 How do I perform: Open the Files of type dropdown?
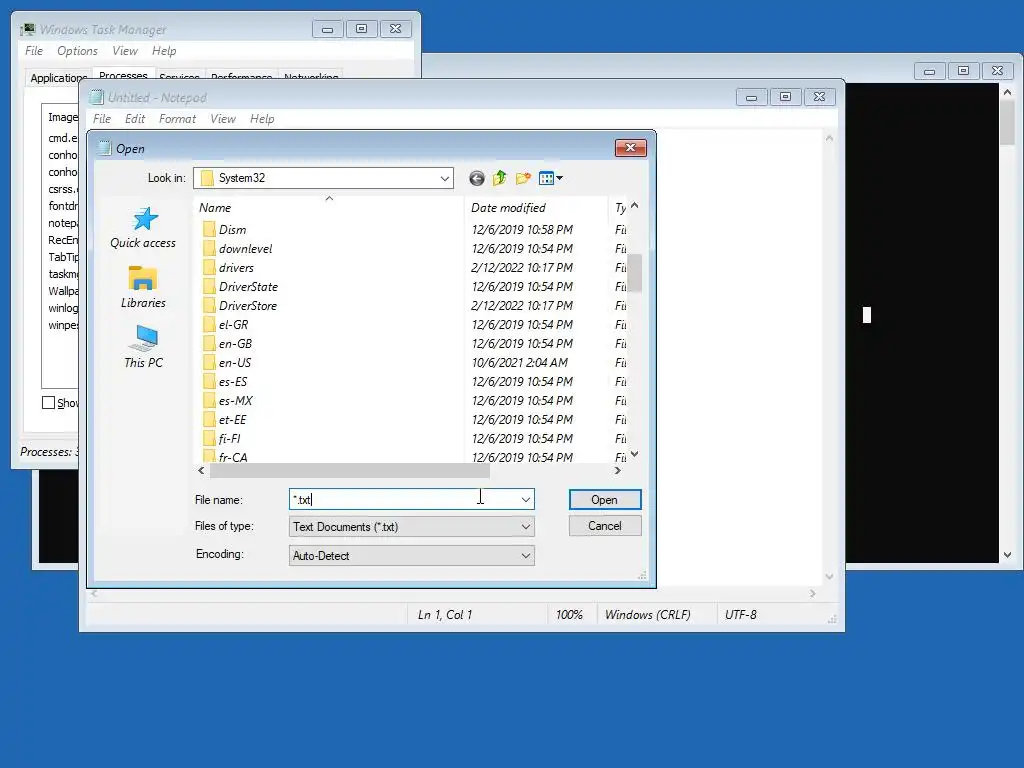(411, 526)
